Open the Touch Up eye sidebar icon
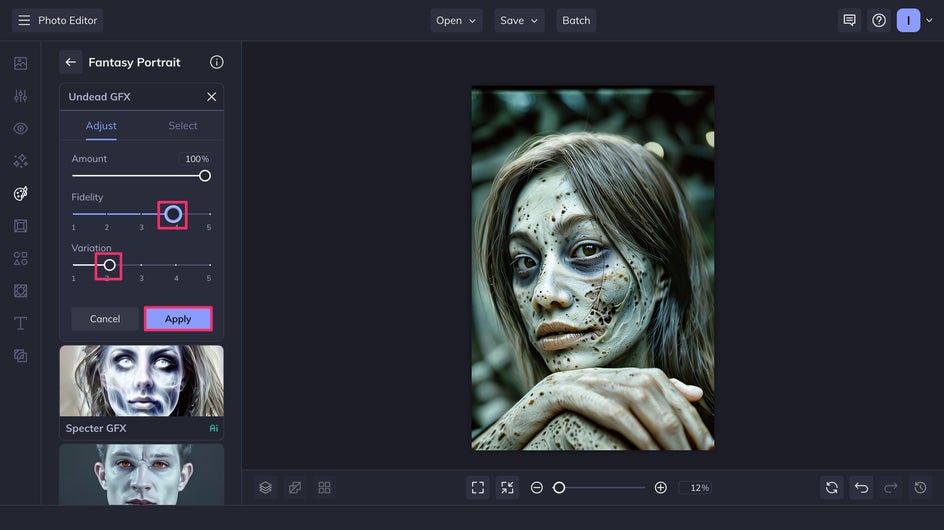 (20, 128)
